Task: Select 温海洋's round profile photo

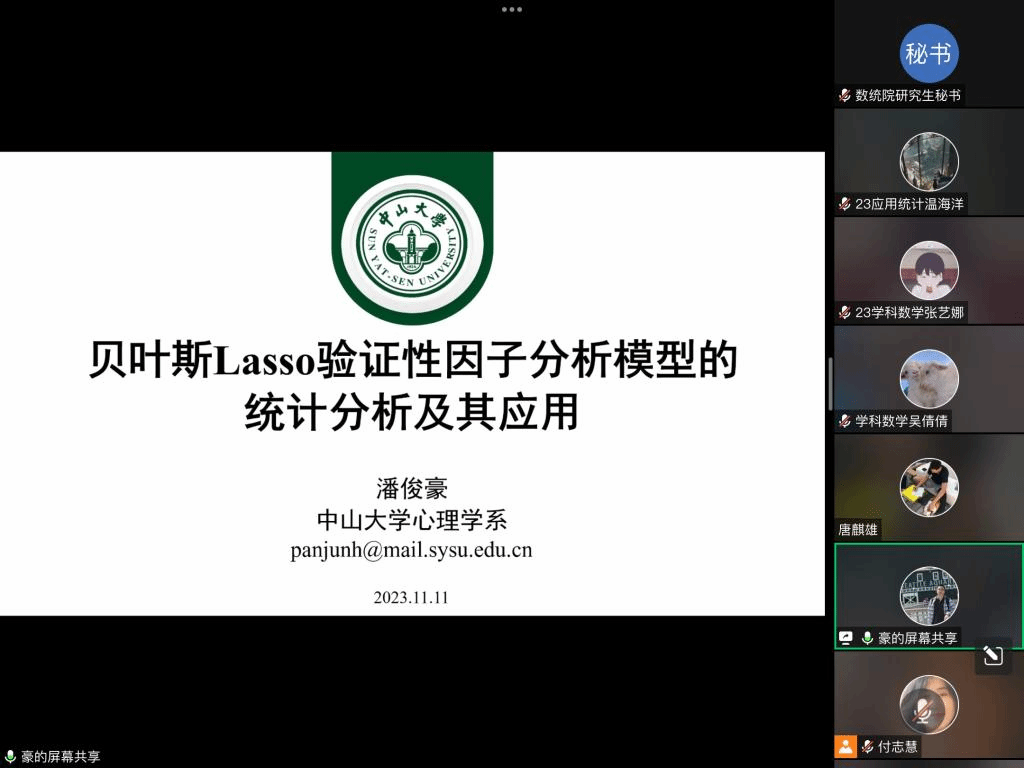Action: 928,162
